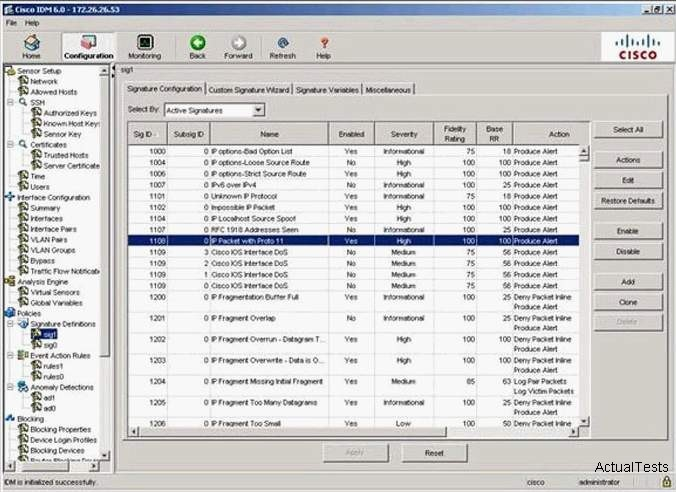Refresh the view with Refresh icon

[x=283, y=43]
